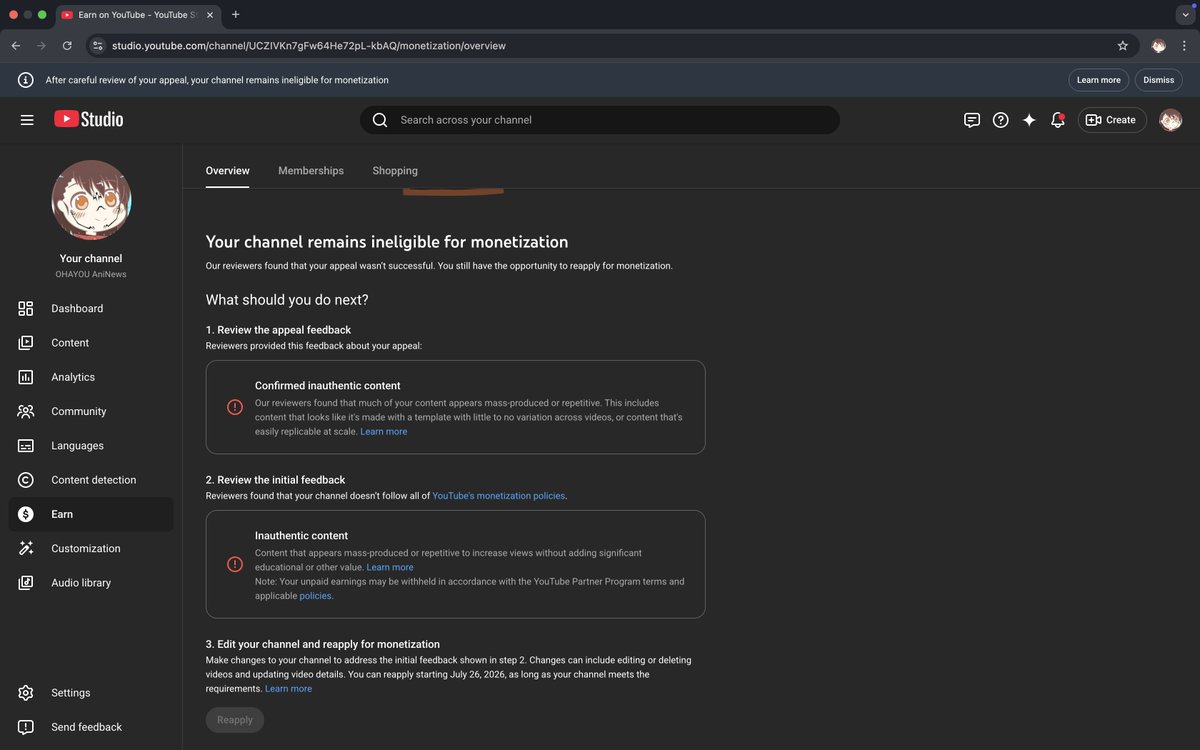Screen dimensions: 1200x750
Task: Click the Languages subtitles icon
Action: (26, 446)
